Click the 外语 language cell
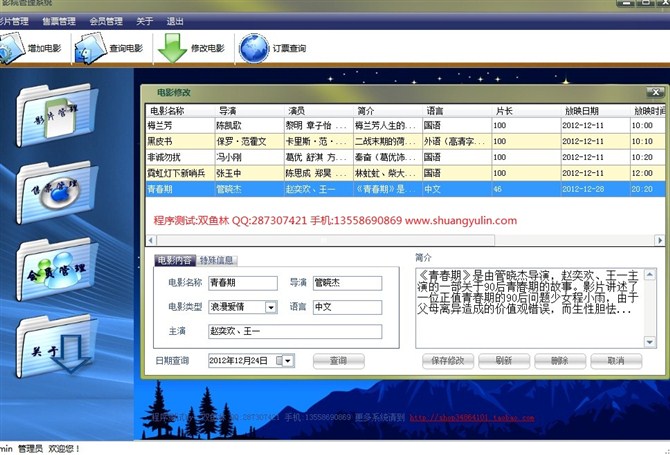 [457, 141]
